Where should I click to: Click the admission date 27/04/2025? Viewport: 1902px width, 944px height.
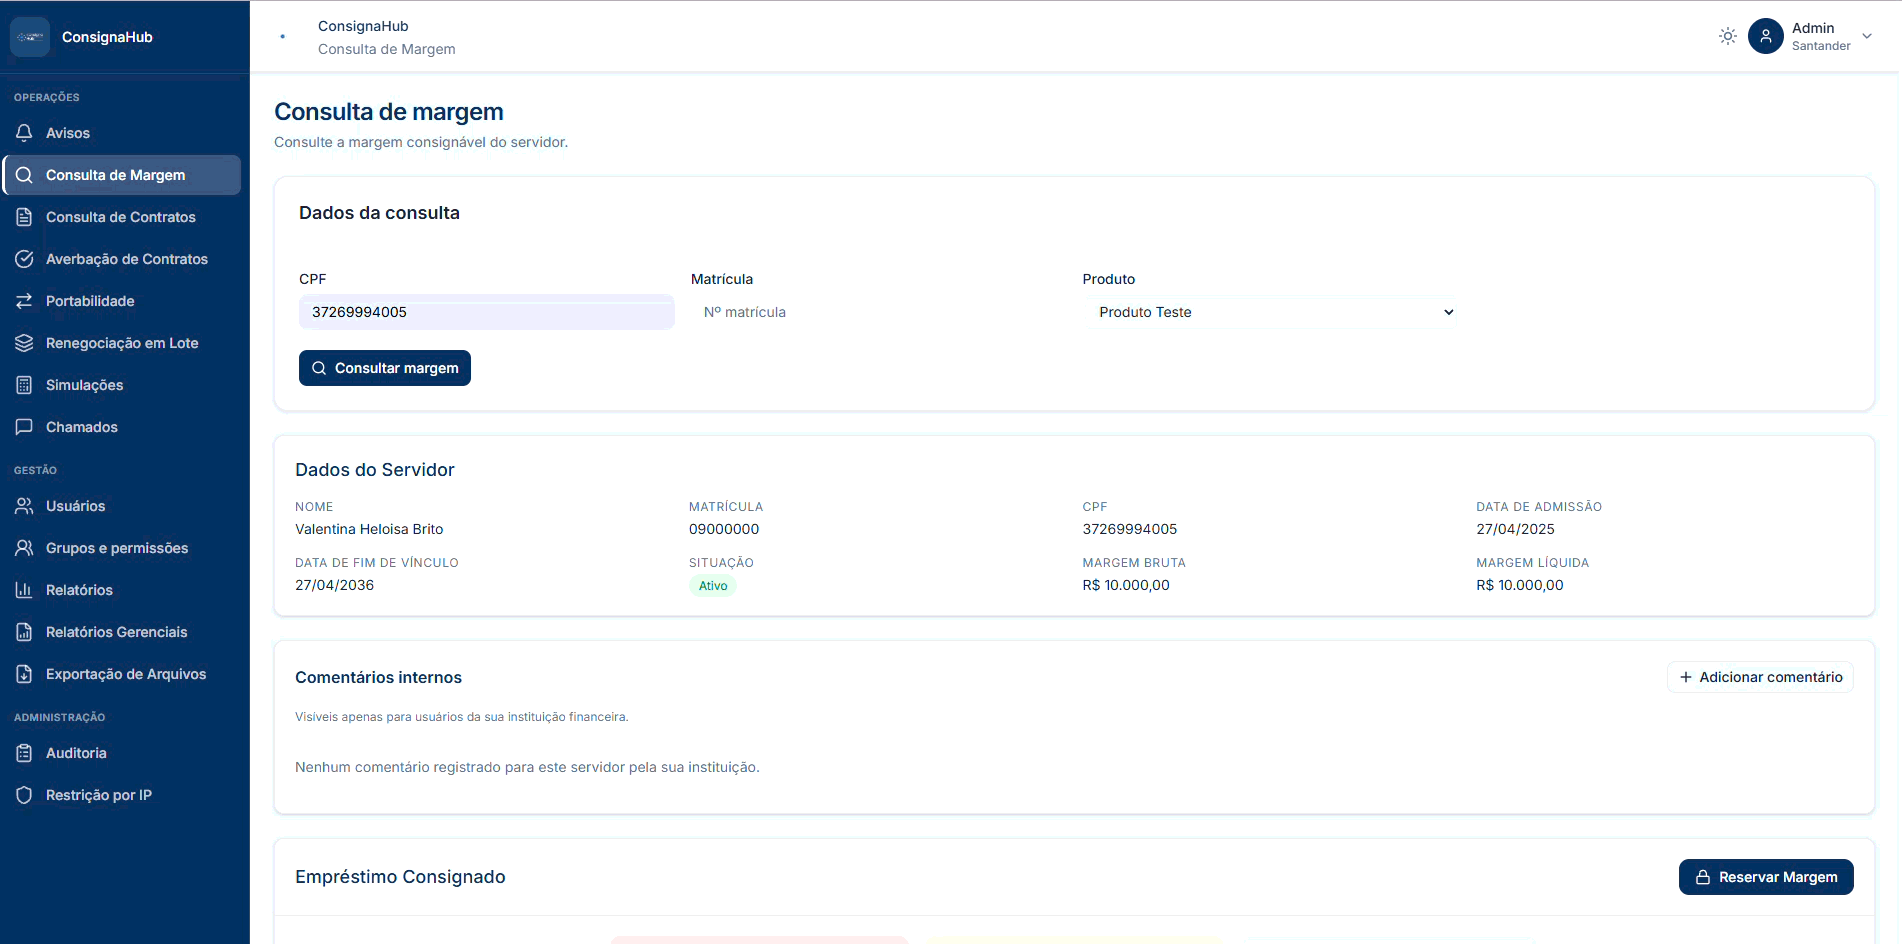tap(1515, 529)
